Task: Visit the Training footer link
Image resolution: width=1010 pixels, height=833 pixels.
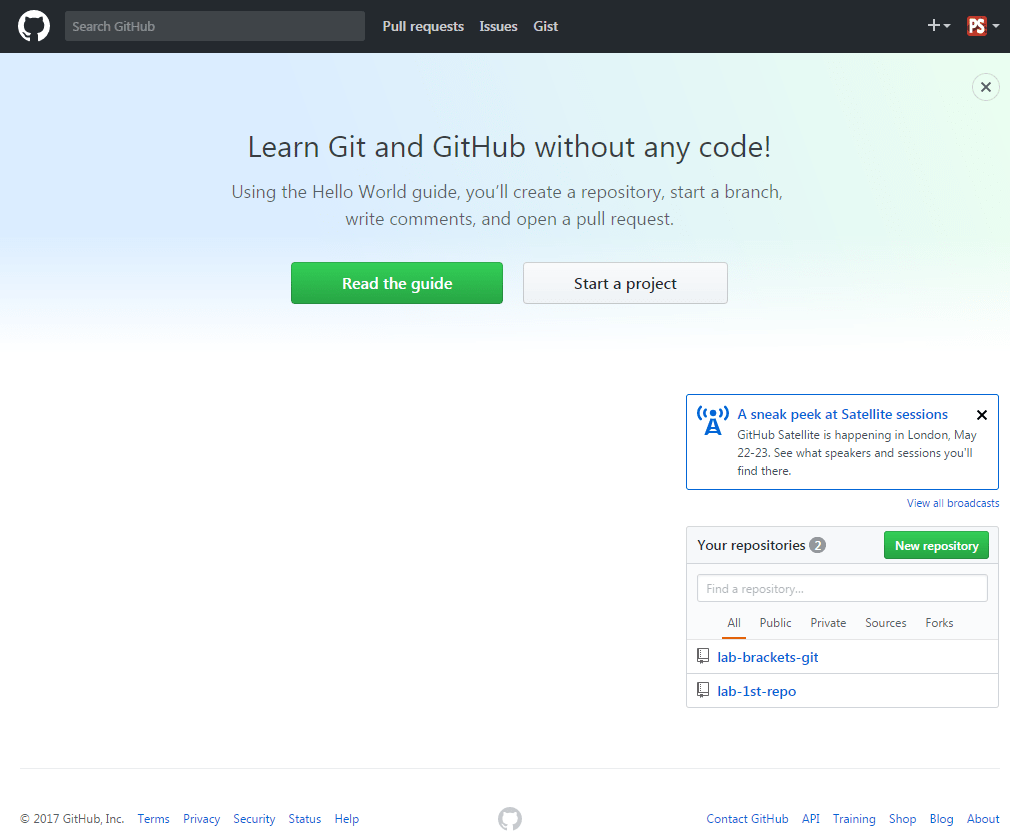Action: click(854, 819)
